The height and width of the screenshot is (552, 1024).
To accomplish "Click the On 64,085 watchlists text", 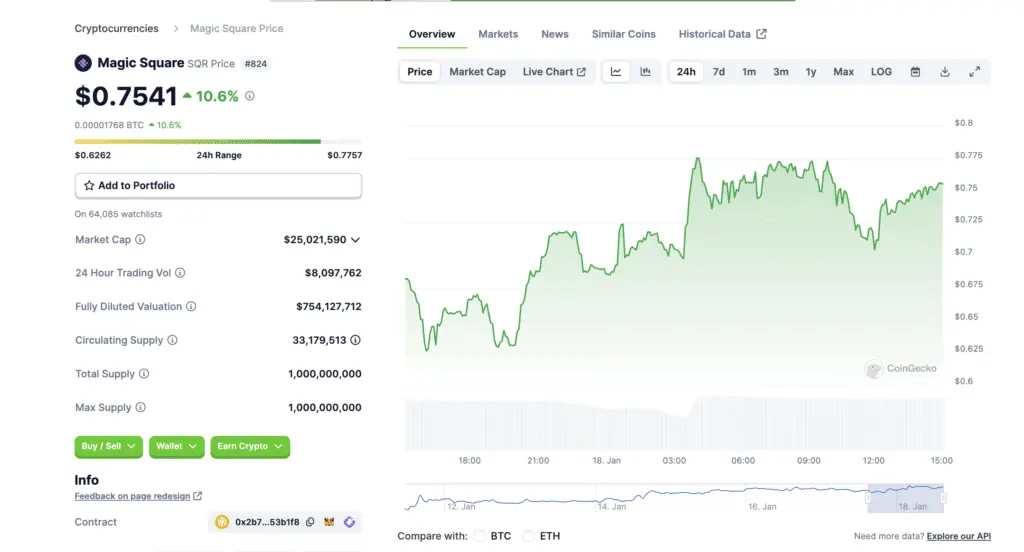I will coord(118,214).
